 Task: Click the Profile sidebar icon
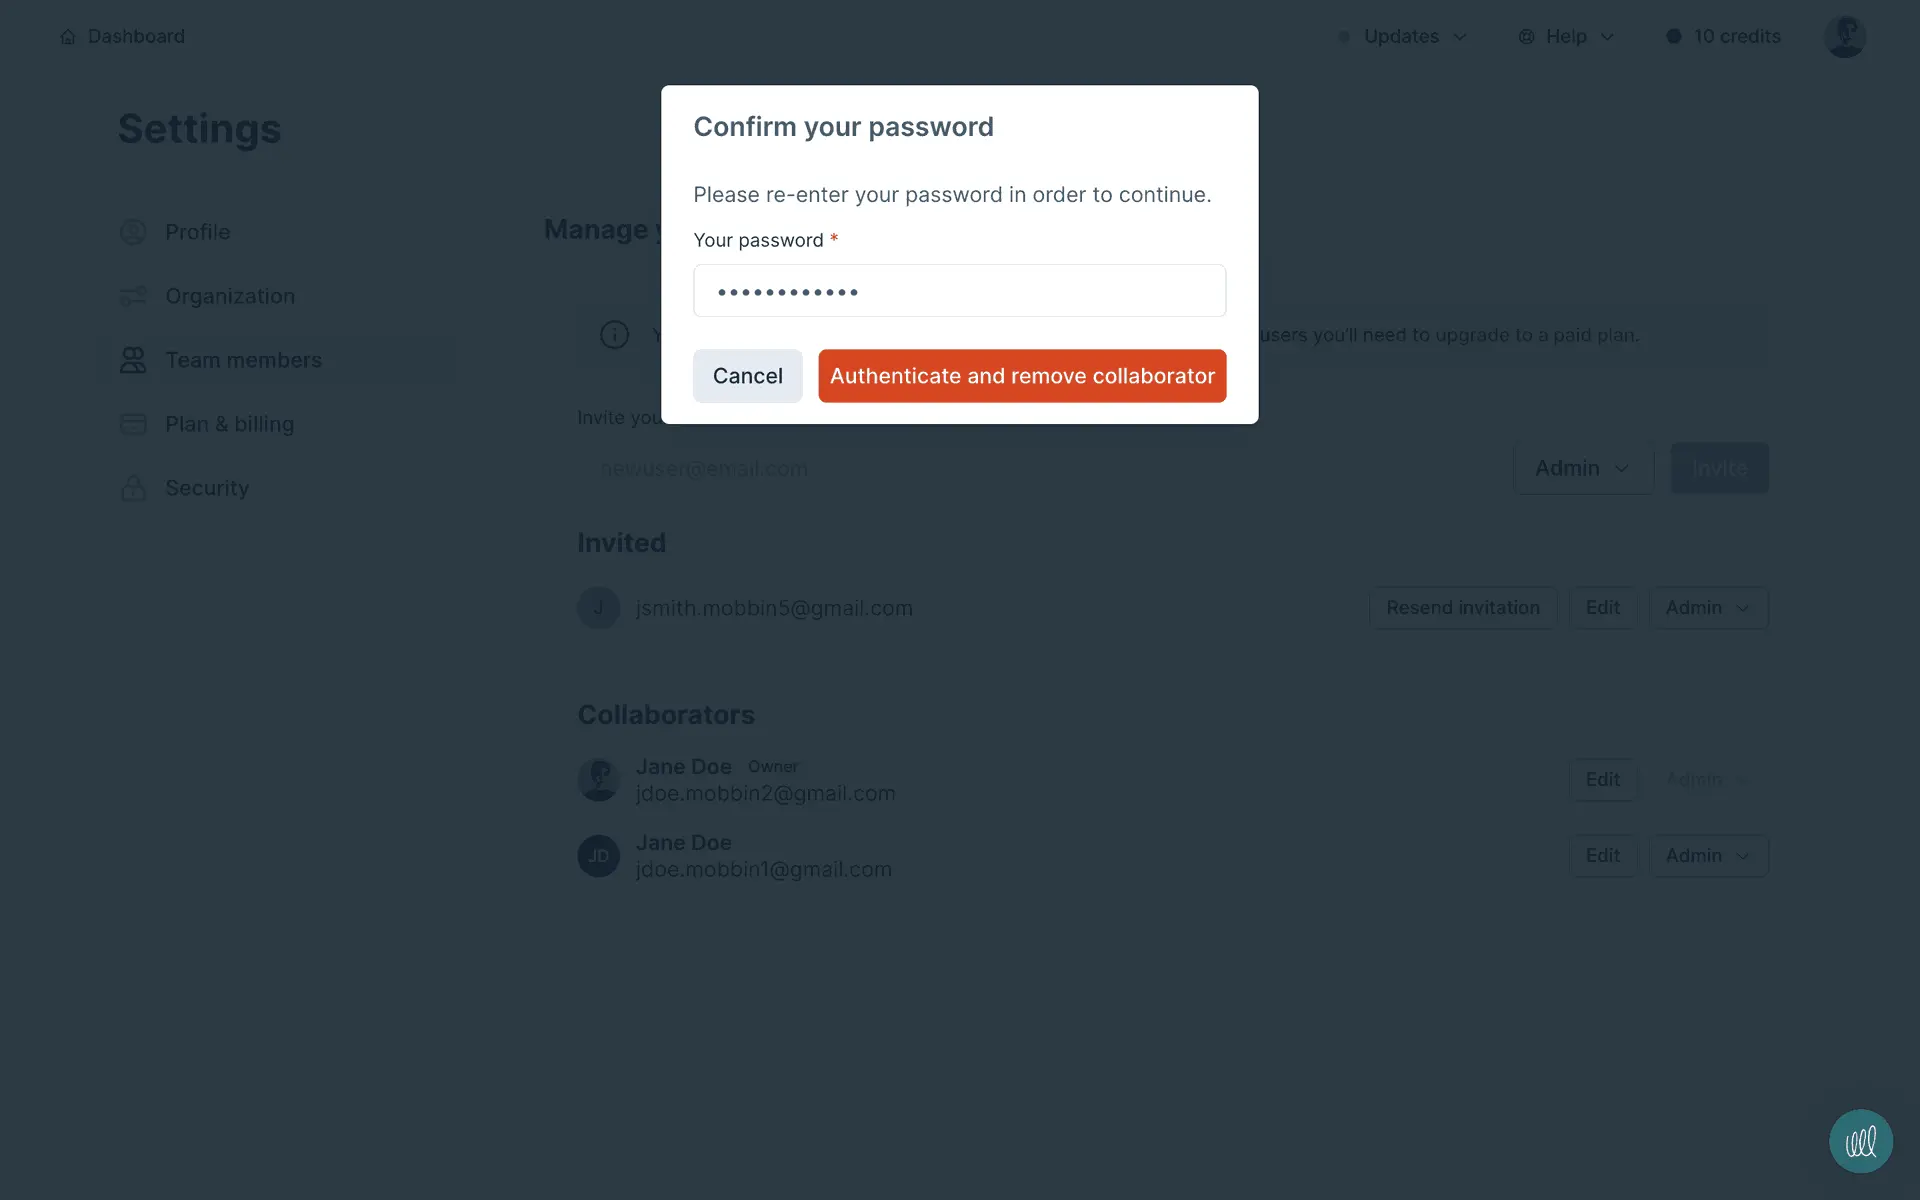click(x=133, y=232)
